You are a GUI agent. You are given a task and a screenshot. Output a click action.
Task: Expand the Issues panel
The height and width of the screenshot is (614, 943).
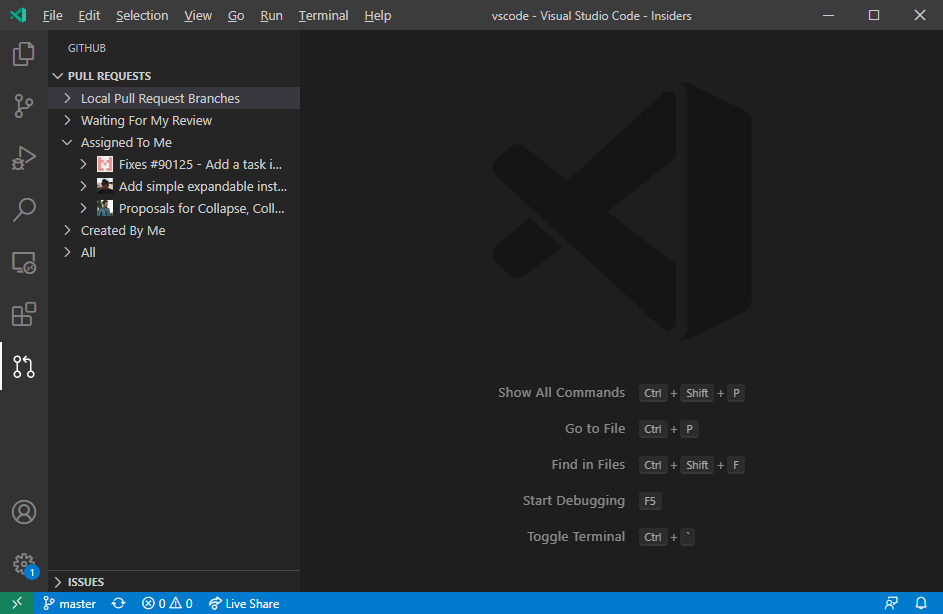[x=85, y=581]
